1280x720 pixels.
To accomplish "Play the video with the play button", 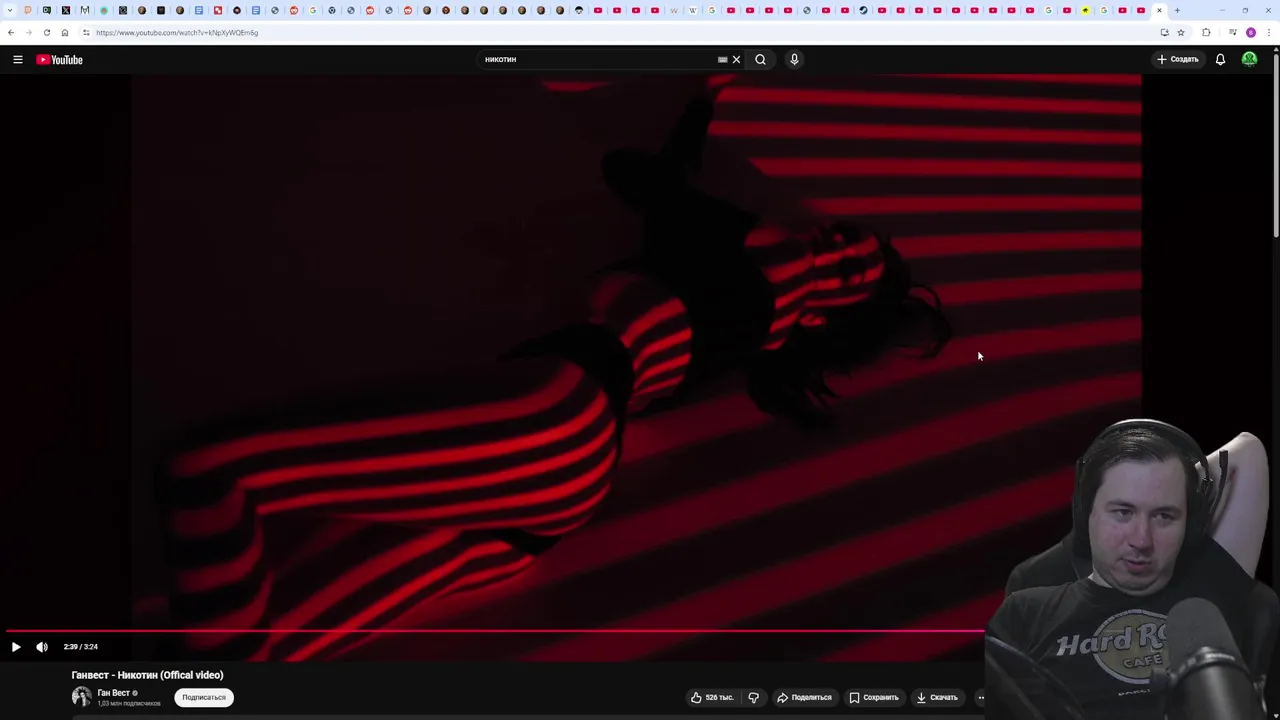I will coord(16,647).
